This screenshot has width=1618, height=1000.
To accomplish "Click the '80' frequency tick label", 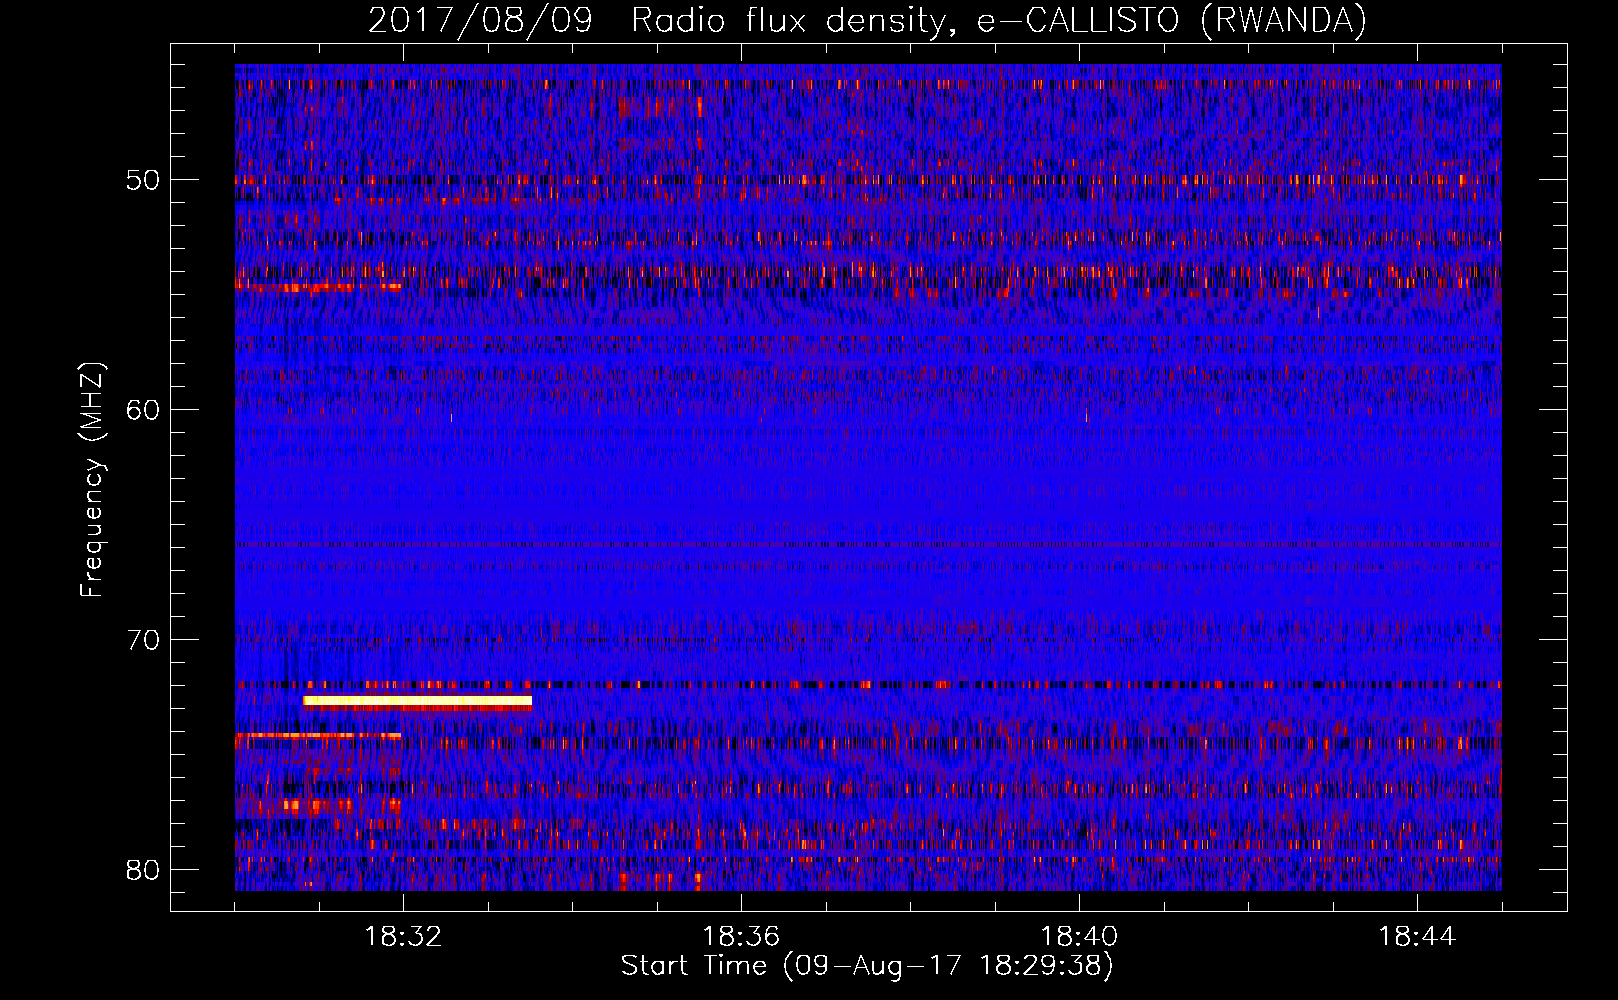I will point(143,870).
